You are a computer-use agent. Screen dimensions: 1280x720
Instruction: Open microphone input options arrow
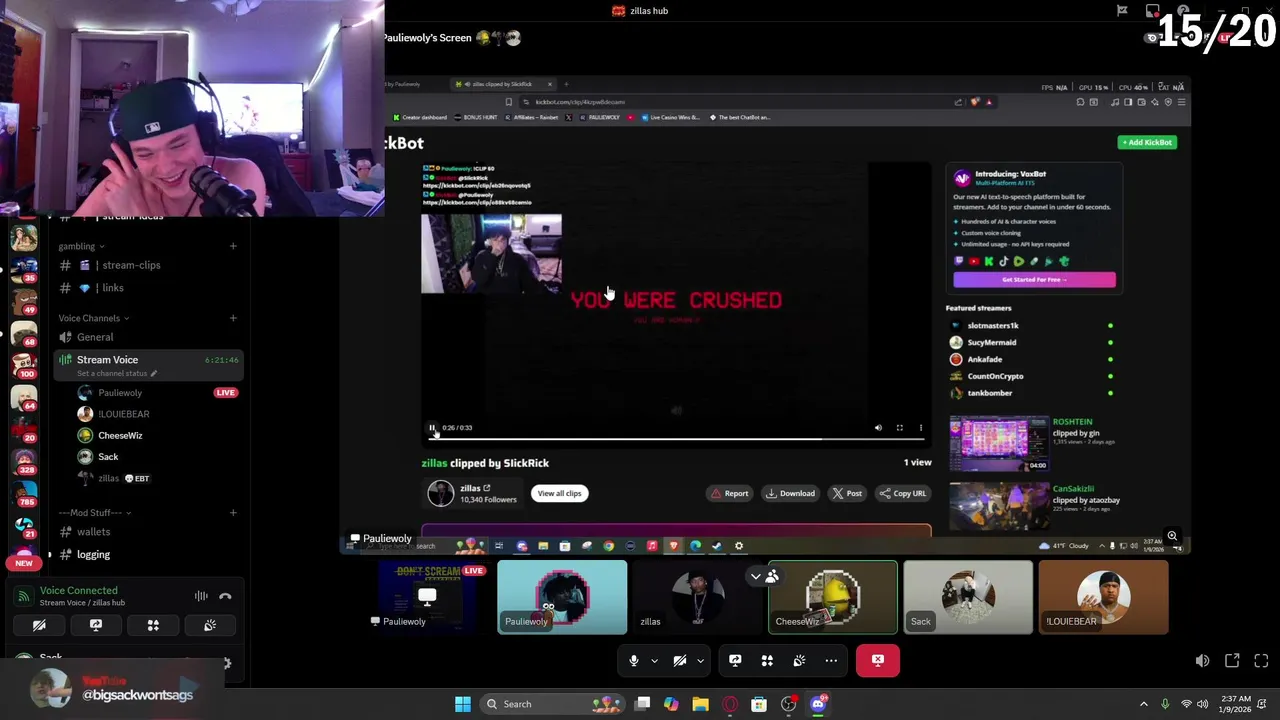(x=654, y=660)
